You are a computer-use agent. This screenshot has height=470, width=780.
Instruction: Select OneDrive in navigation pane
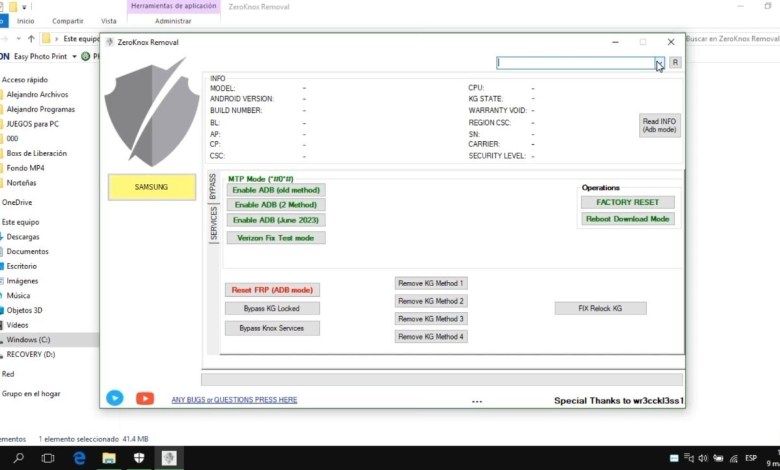pyautogui.click(x=17, y=202)
